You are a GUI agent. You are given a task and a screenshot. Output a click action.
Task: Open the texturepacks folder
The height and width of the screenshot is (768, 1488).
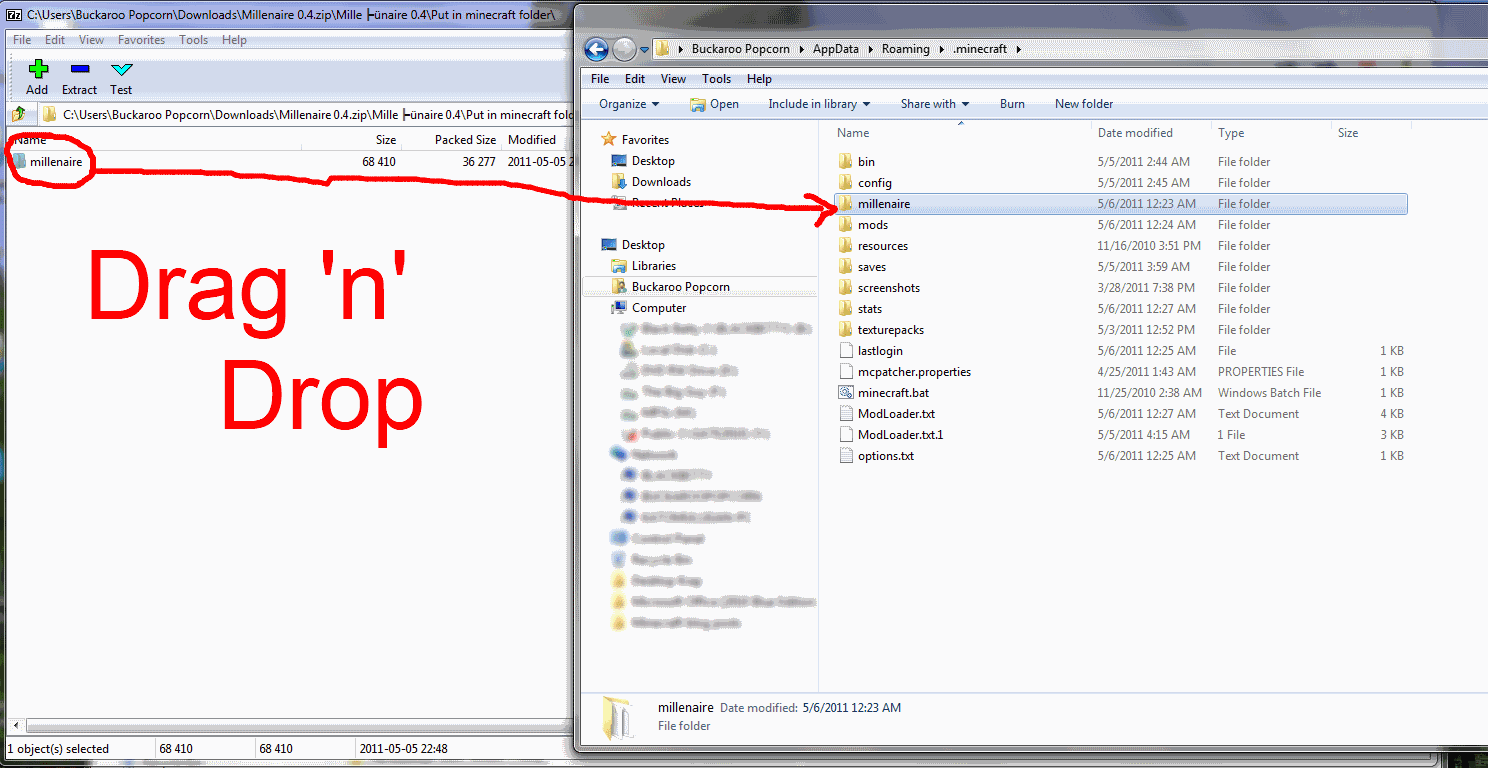point(889,329)
